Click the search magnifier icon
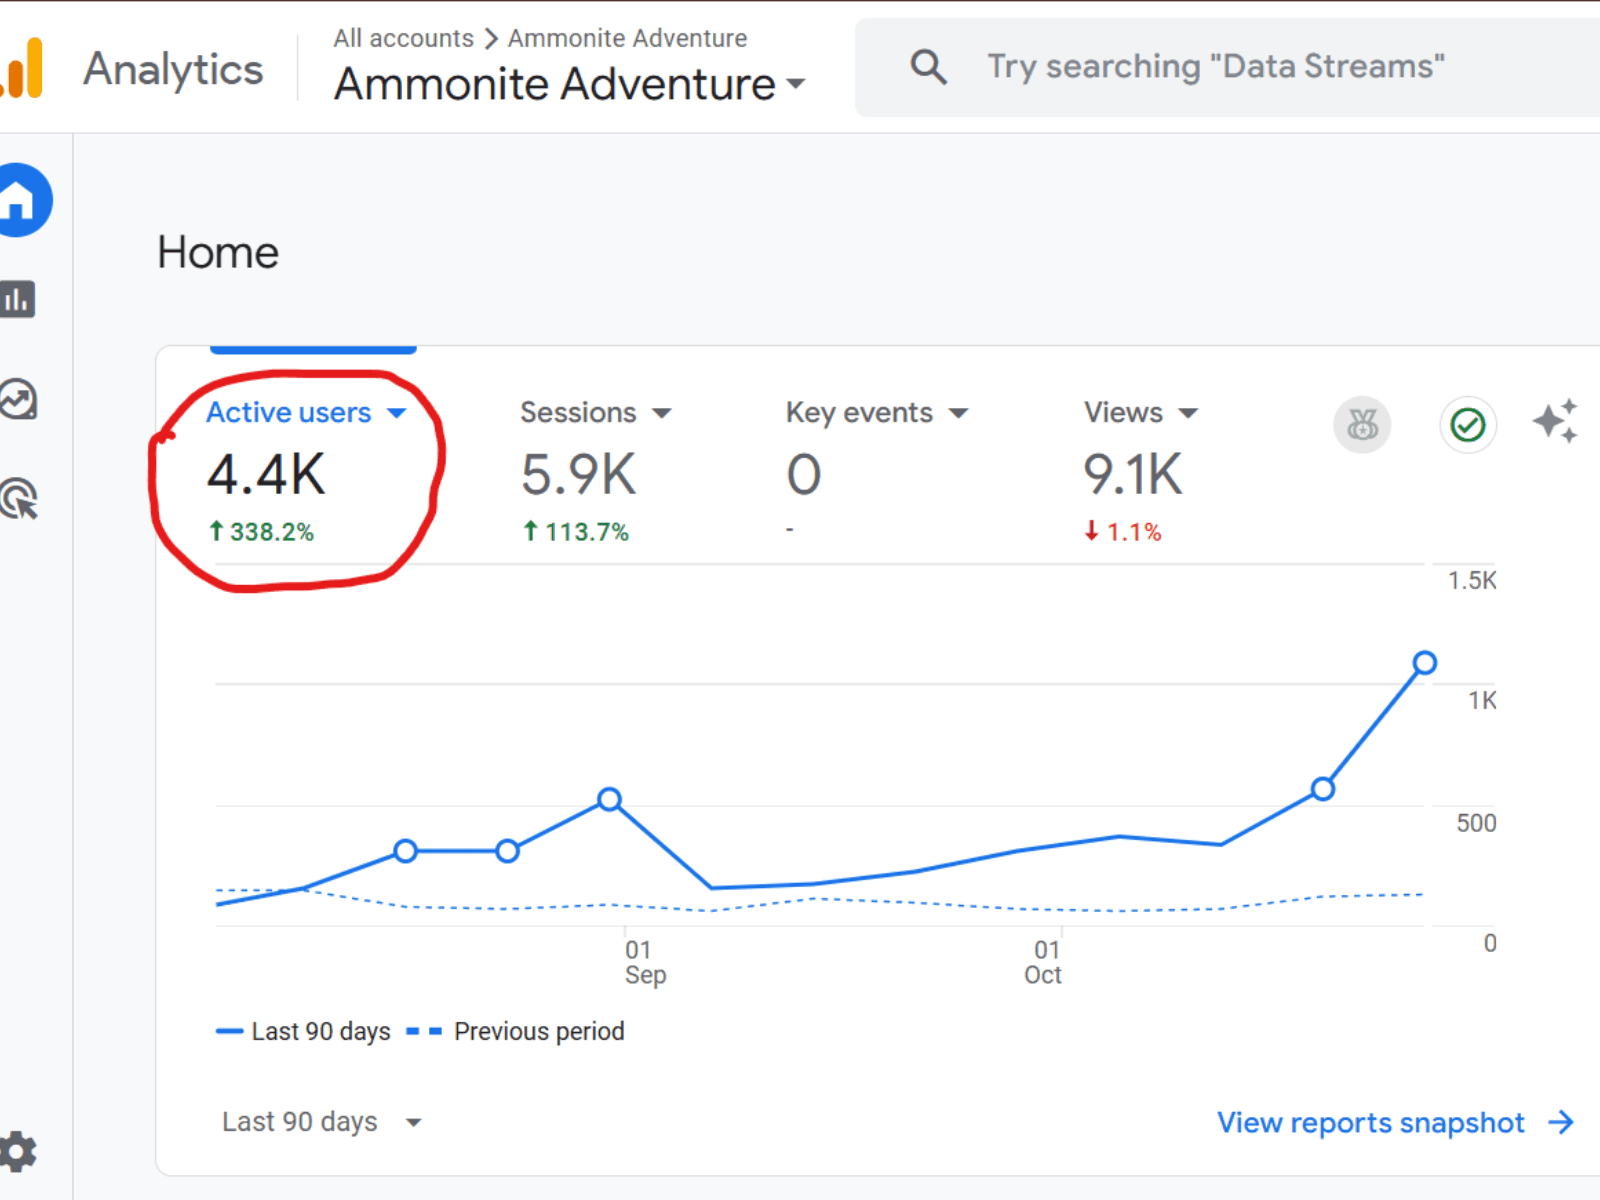The image size is (1600, 1200). pyautogui.click(x=928, y=66)
